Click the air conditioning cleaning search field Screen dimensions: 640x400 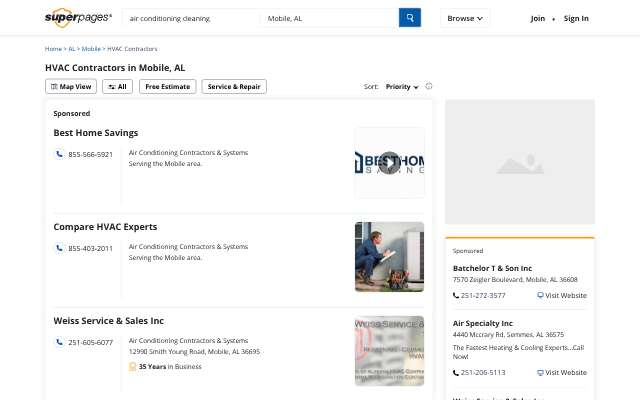tap(190, 18)
